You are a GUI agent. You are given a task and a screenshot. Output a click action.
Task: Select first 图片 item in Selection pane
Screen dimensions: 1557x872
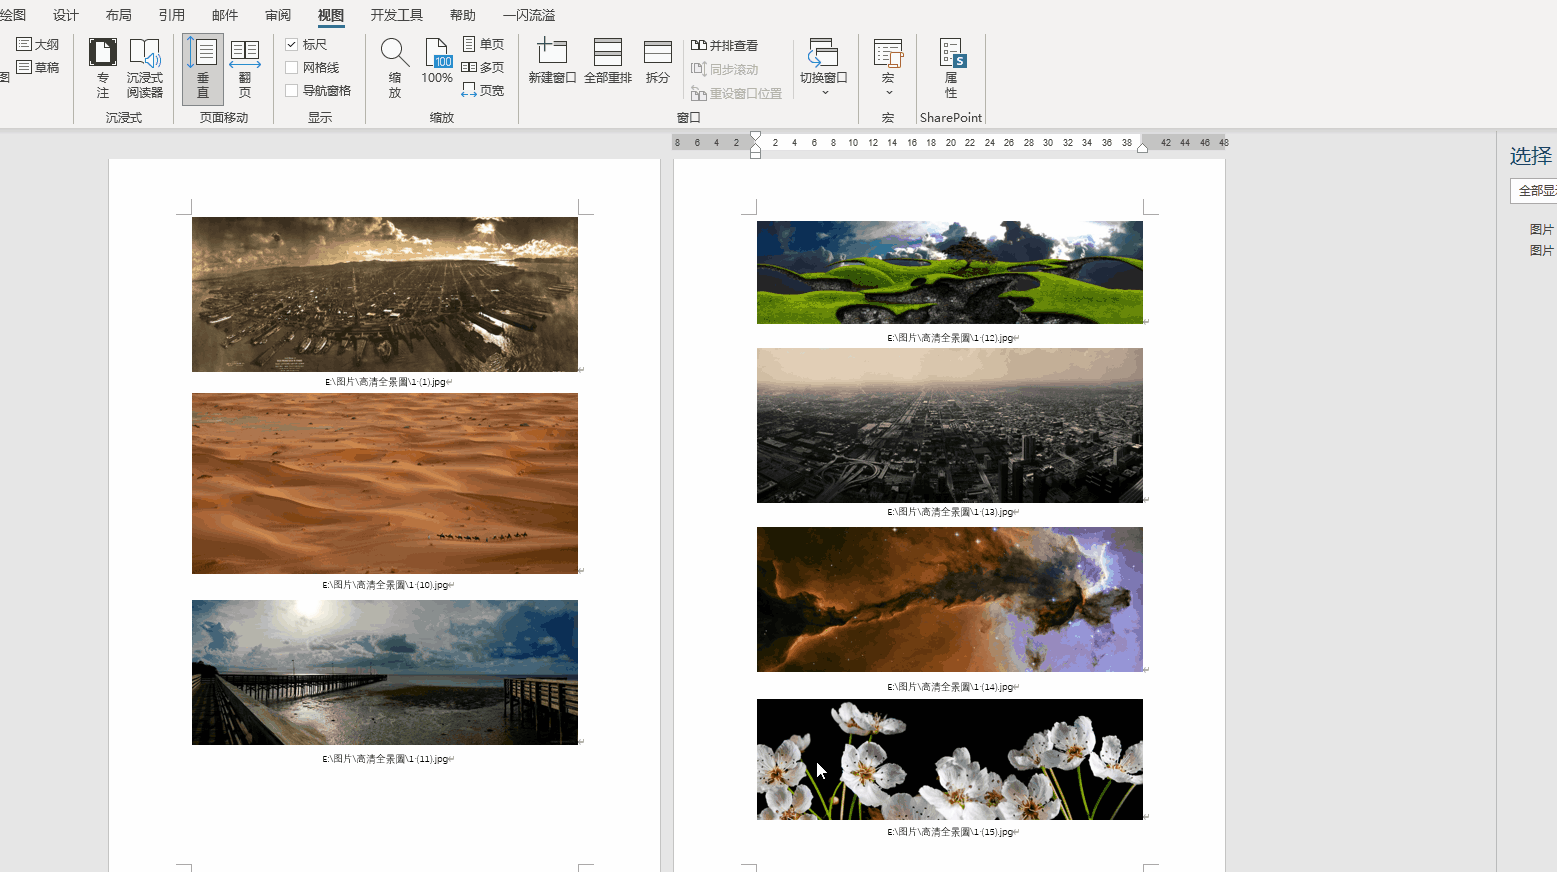pos(1541,229)
